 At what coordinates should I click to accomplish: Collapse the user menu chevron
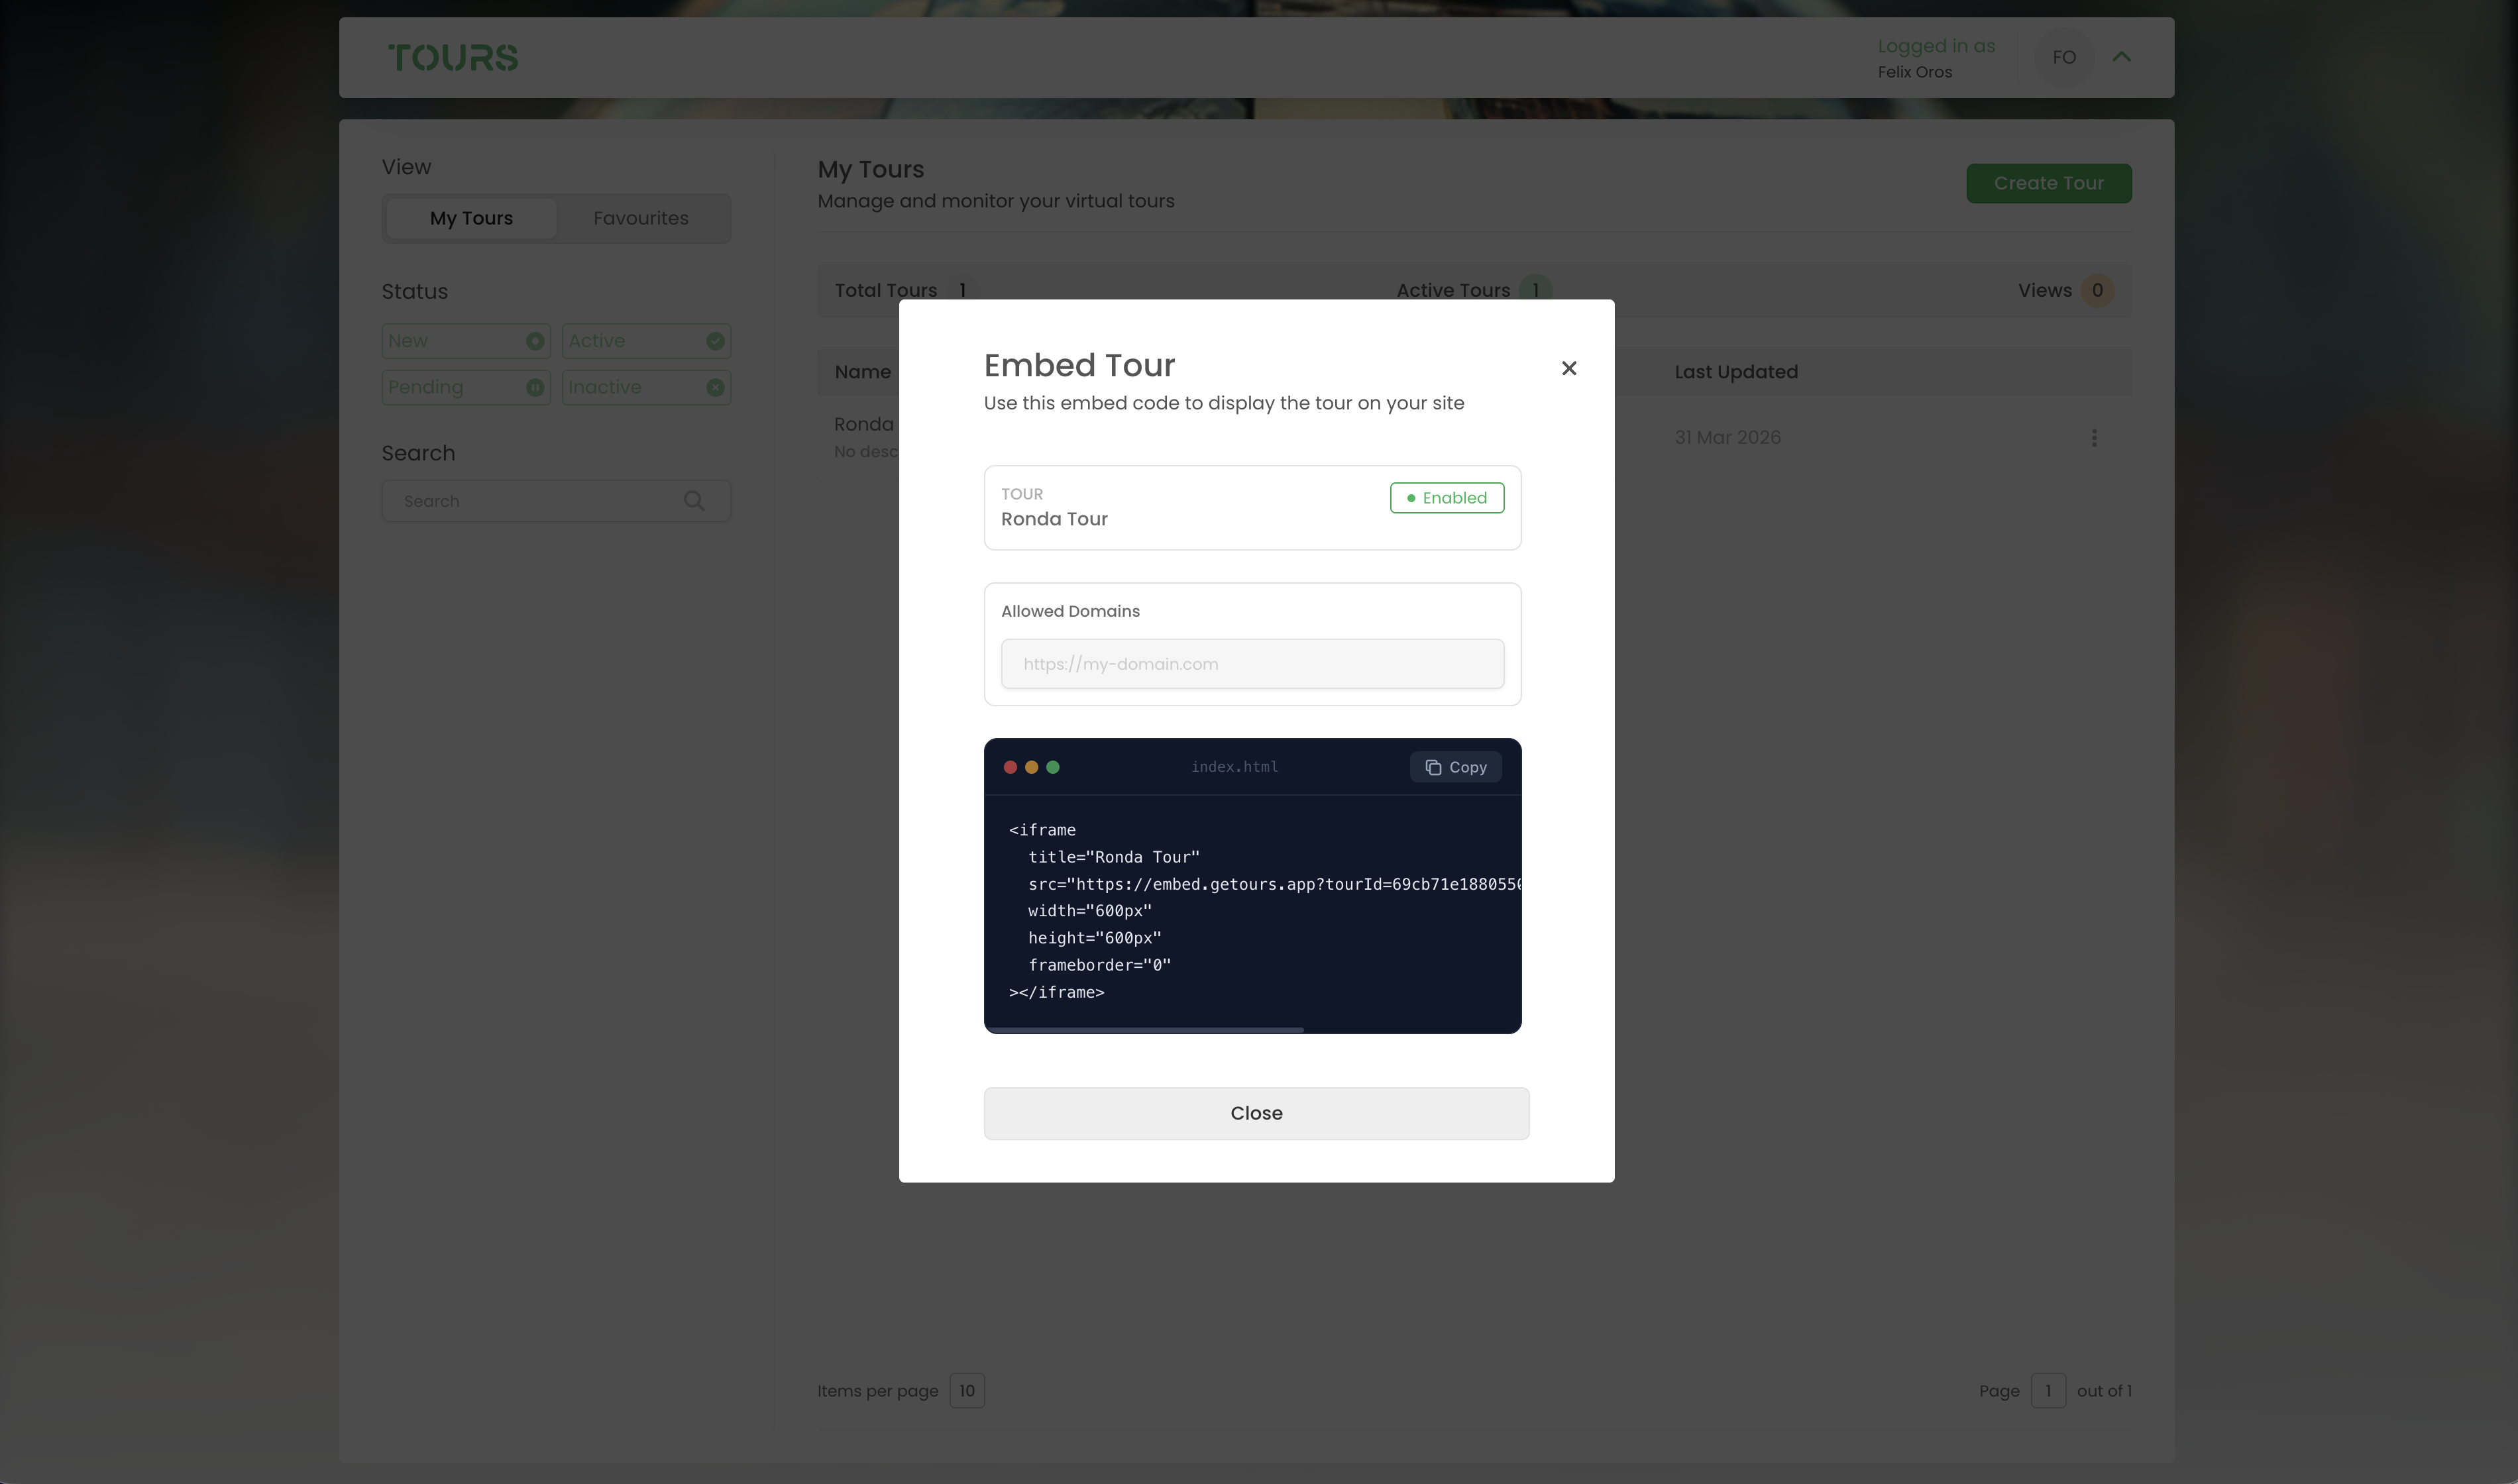click(2121, 57)
